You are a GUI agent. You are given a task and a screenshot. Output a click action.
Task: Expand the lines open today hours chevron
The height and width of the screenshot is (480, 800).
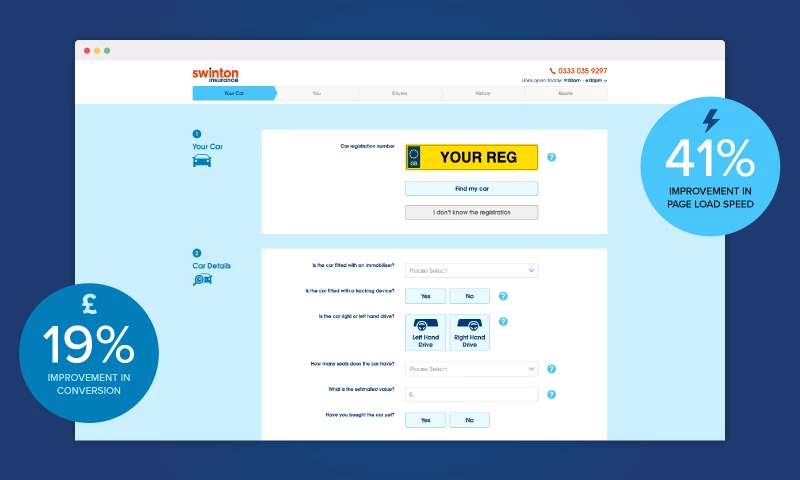(606, 81)
